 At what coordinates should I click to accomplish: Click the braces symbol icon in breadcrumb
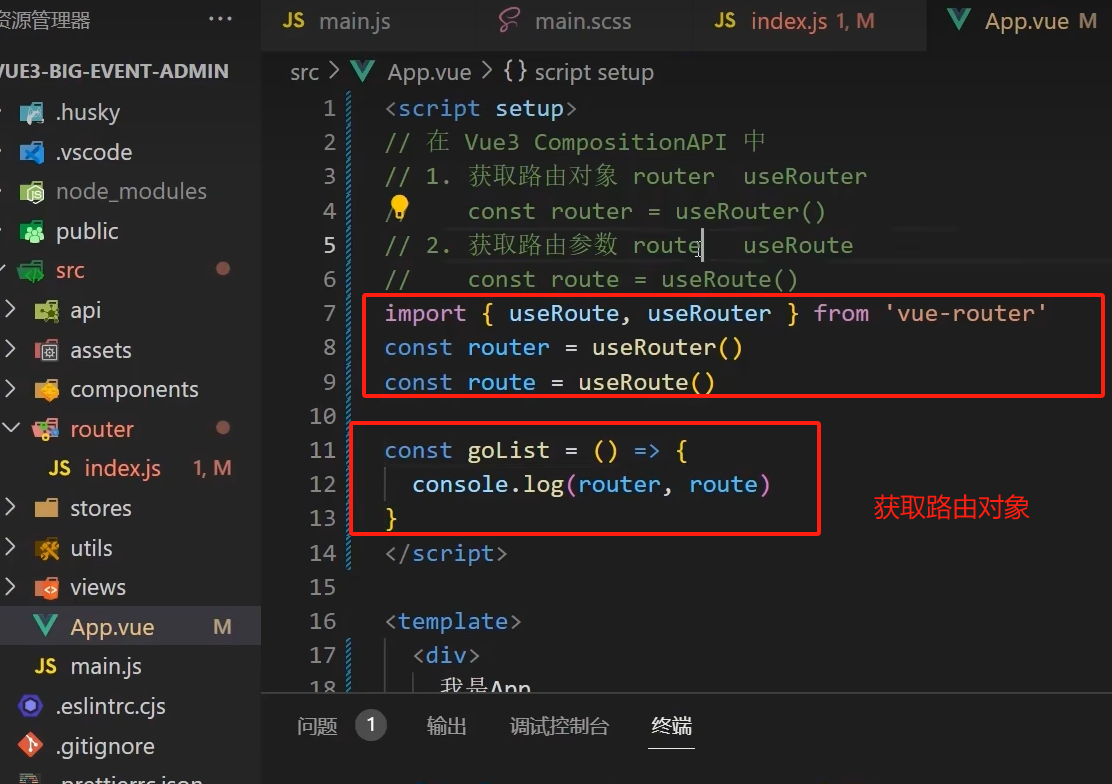click(x=515, y=72)
